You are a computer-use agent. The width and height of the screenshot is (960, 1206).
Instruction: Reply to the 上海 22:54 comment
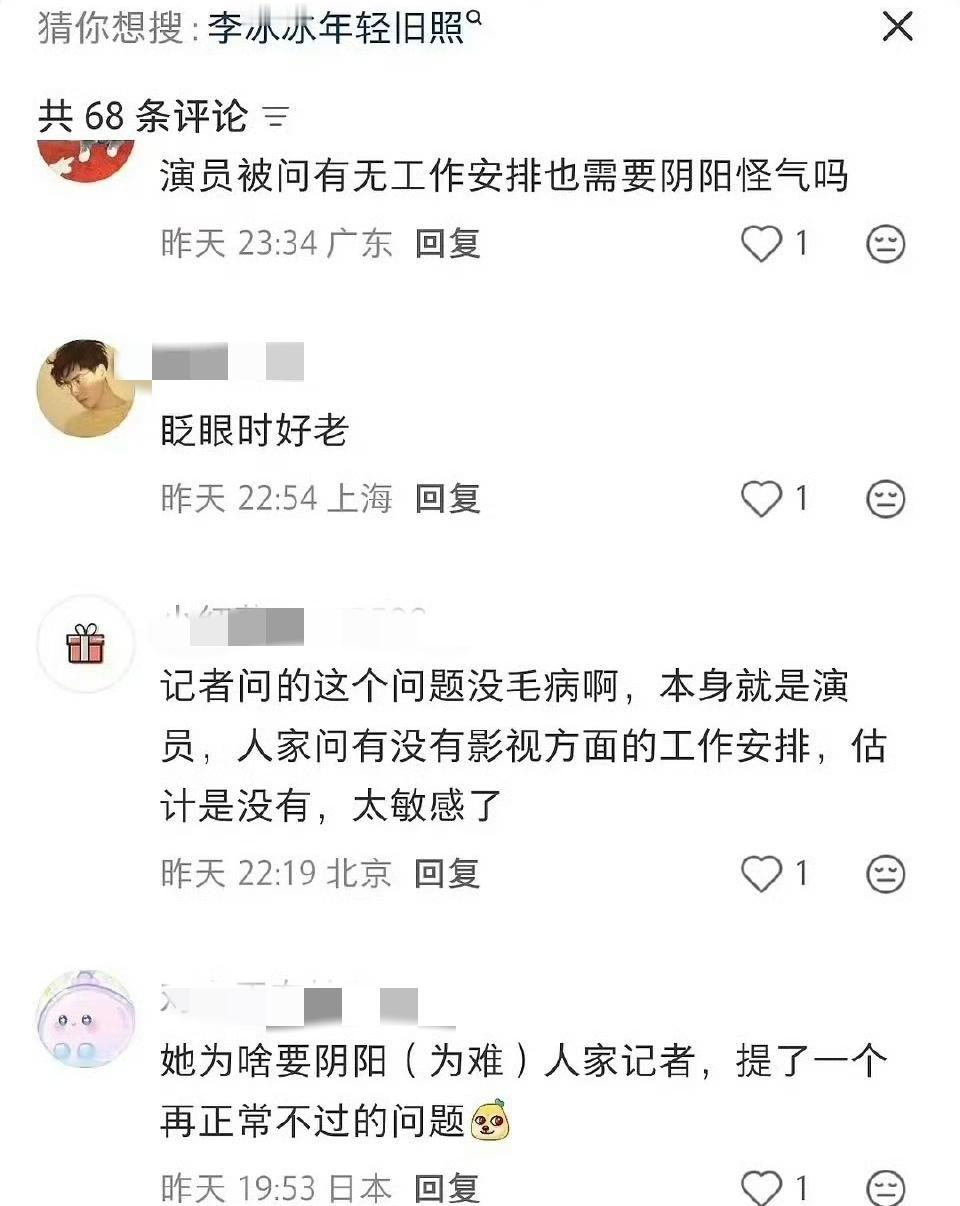tap(448, 498)
